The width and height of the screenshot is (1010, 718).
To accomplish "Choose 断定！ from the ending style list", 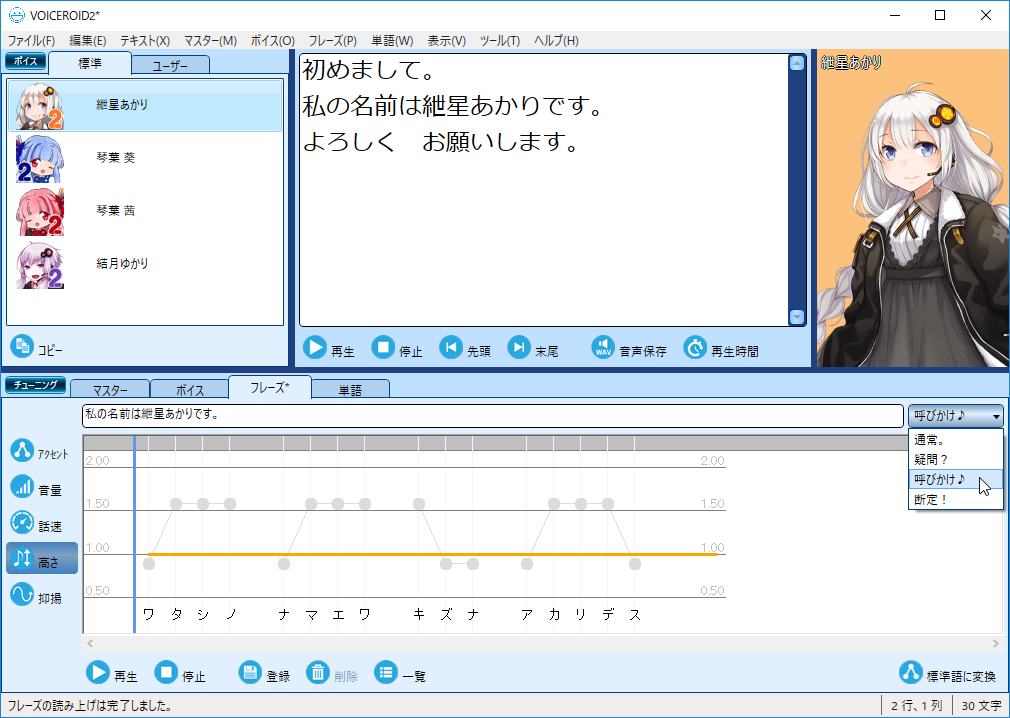I will click(956, 499).
